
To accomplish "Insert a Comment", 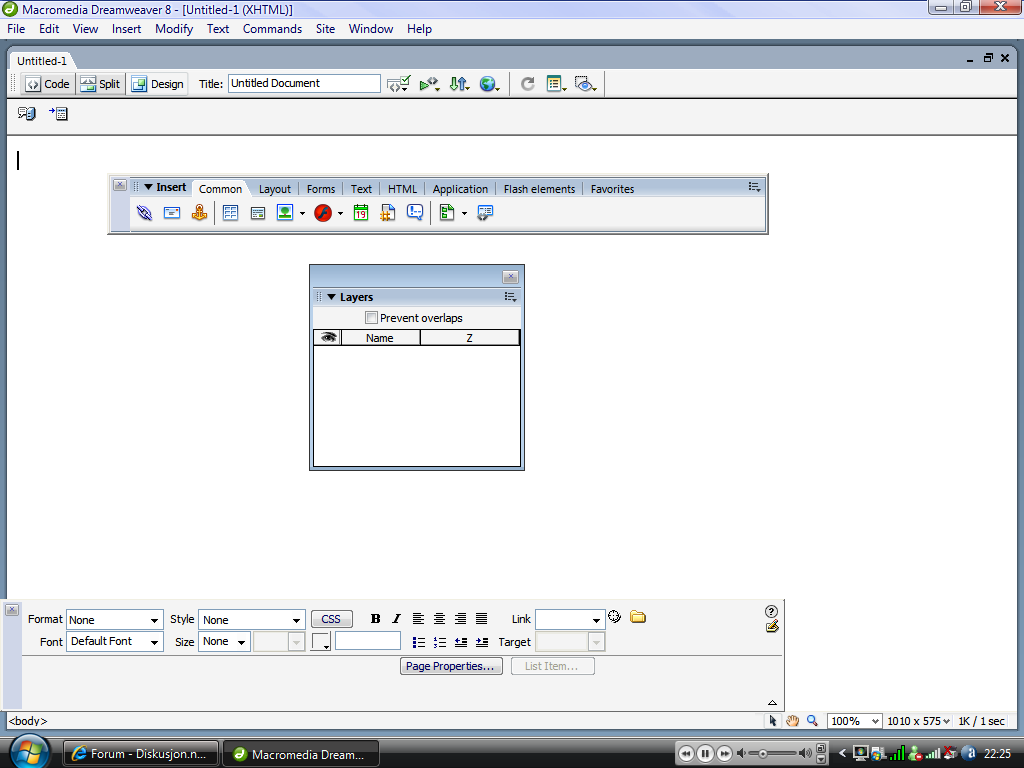I will pos(415,213).
